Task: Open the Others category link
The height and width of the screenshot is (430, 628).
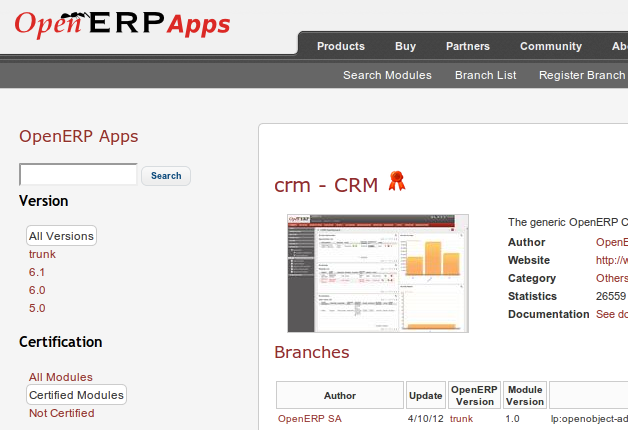Action: 612,278
